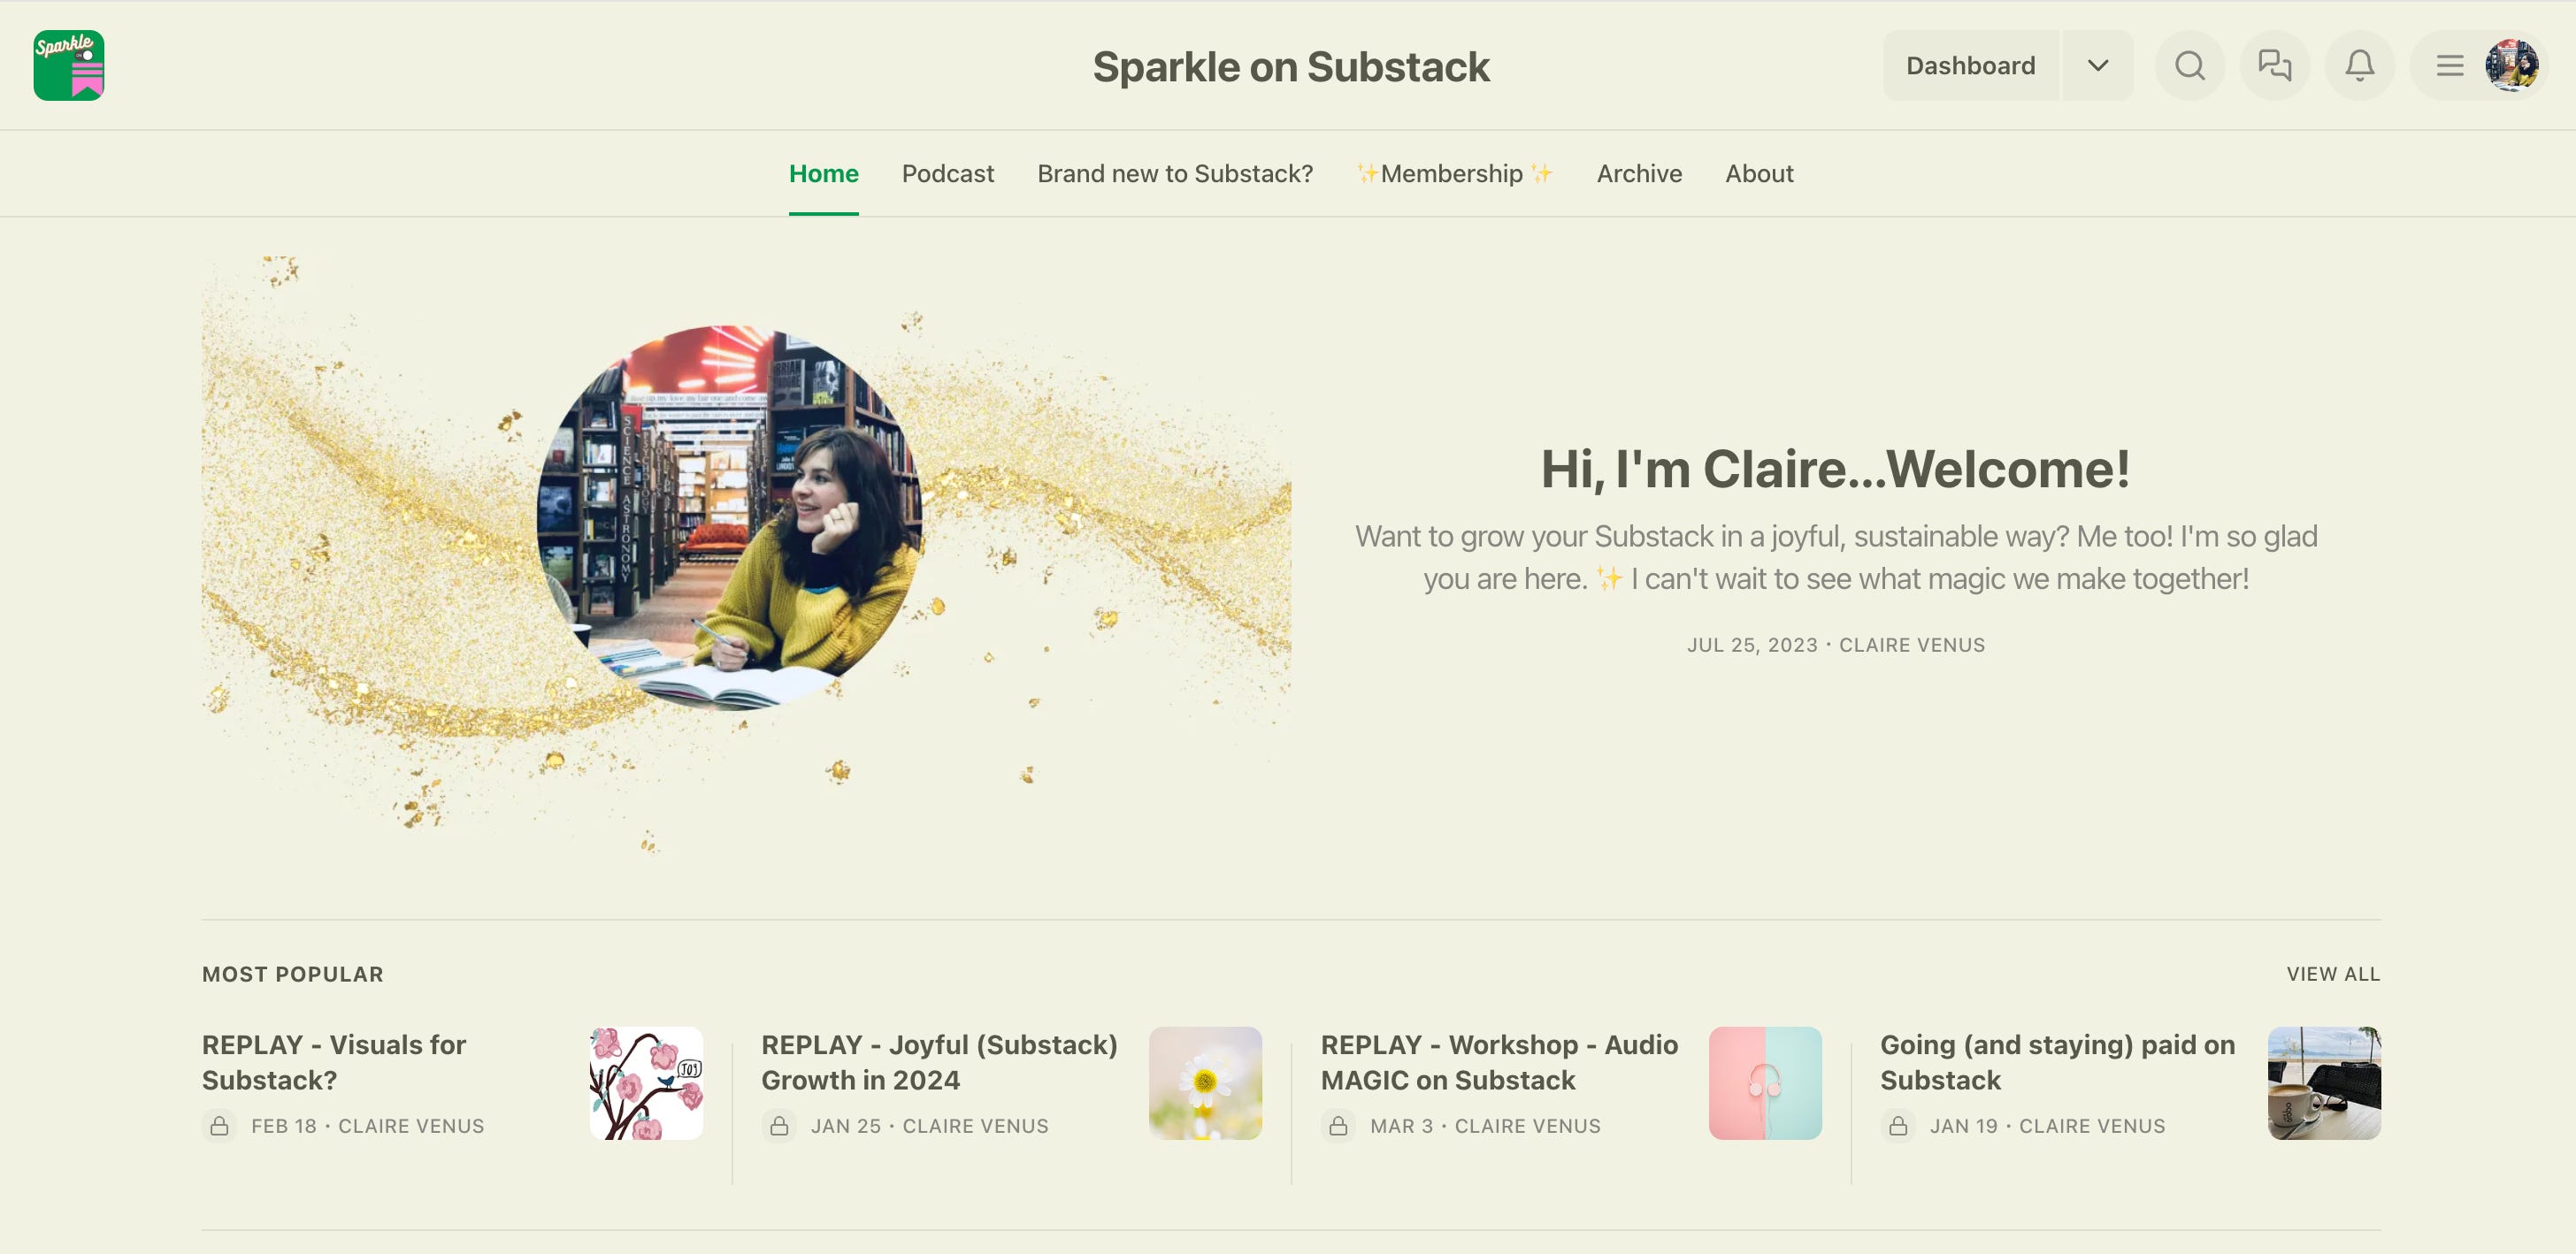Open Hi, I'm Claire...Welcome! post title
The image size is (2576, 1254).
[x=1835, y=469]
